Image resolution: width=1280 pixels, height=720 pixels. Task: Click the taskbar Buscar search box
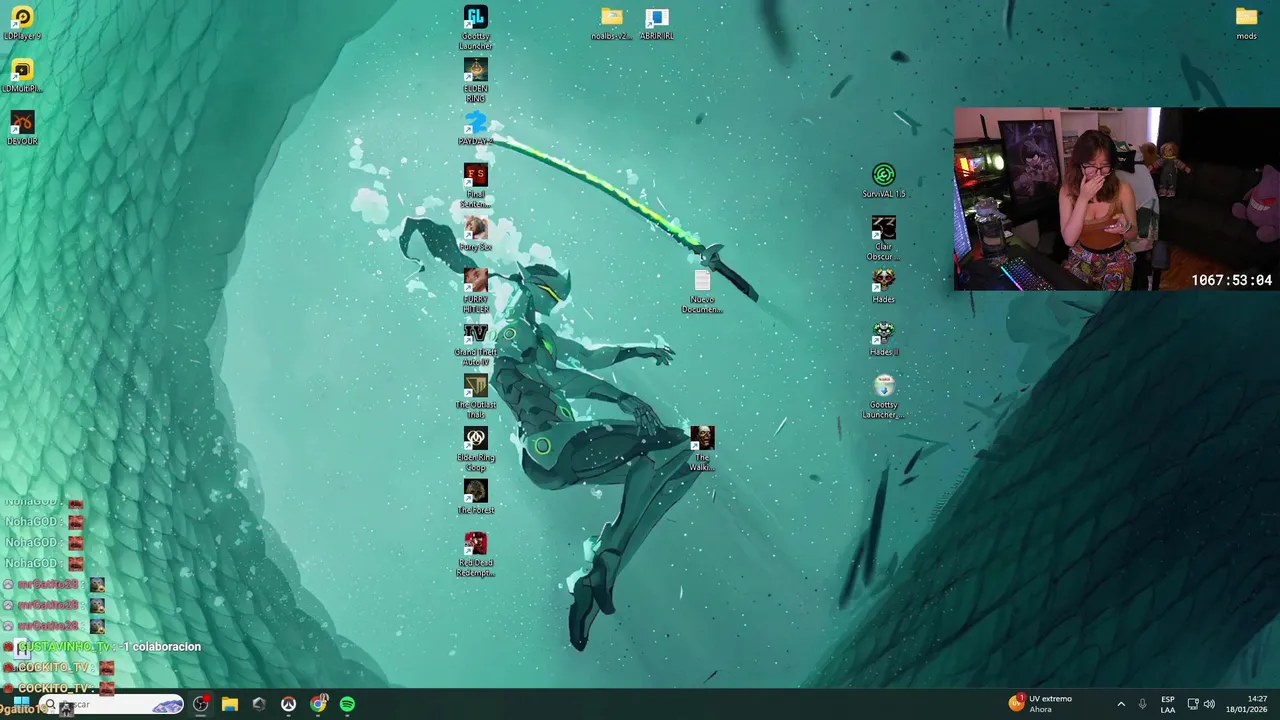coord(112,704)
